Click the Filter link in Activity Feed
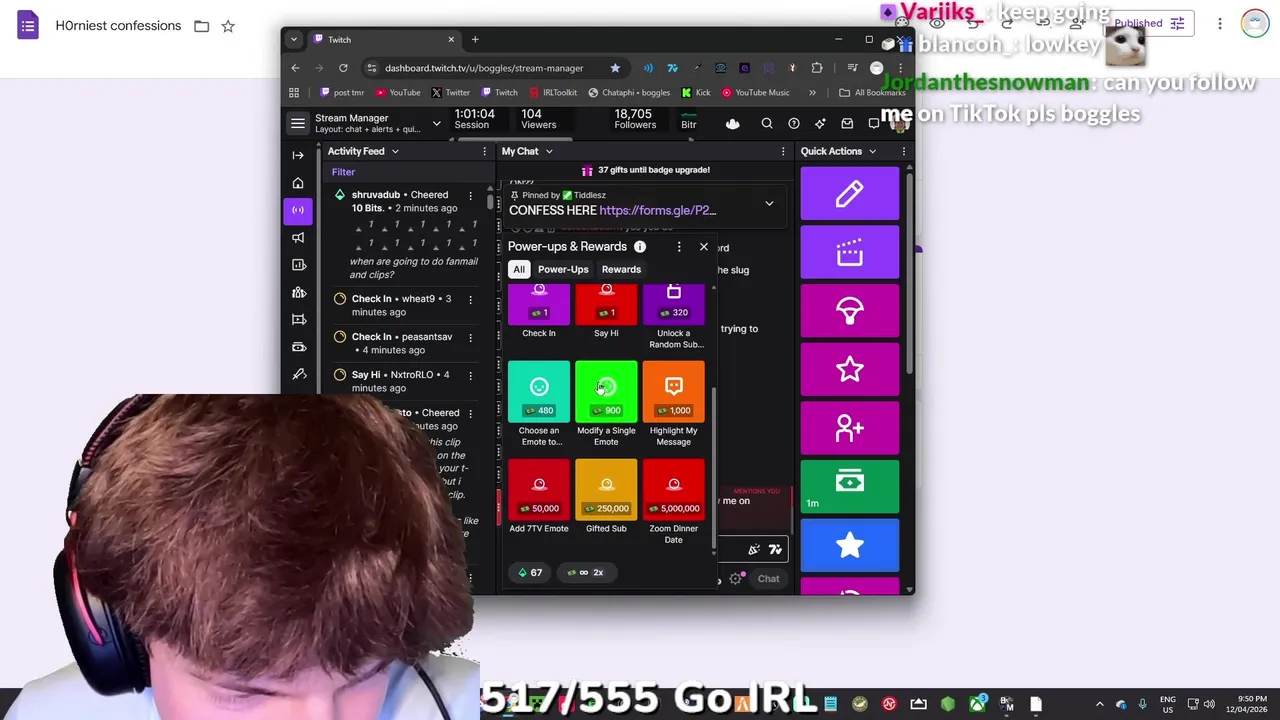Viewport: 1280px width, 720px height. [x=343, y=172]
